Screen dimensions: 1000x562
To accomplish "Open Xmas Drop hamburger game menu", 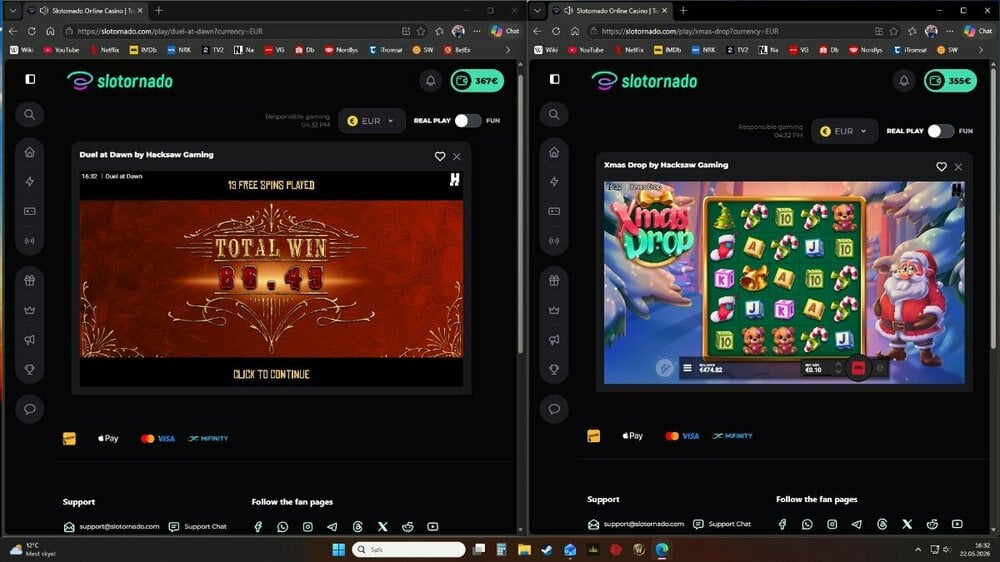I will click(687, 368).
